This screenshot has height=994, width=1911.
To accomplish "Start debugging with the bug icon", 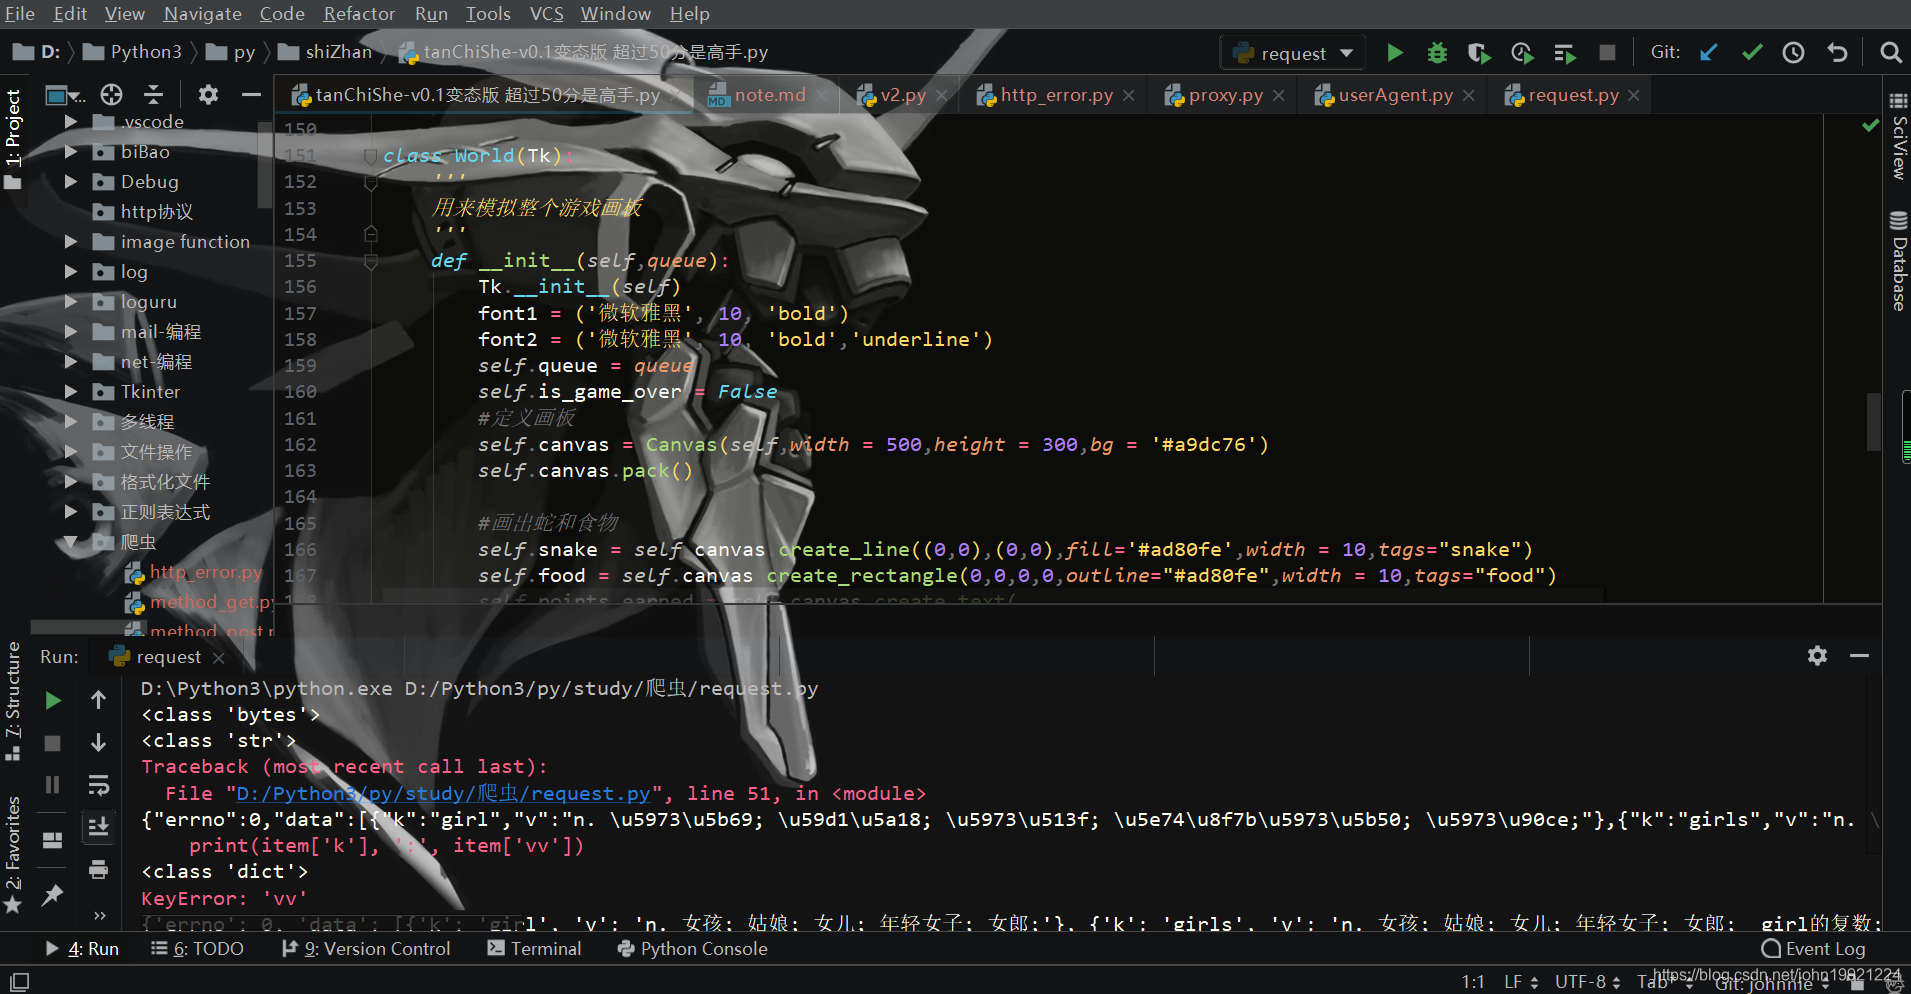I will point(1437,53).
